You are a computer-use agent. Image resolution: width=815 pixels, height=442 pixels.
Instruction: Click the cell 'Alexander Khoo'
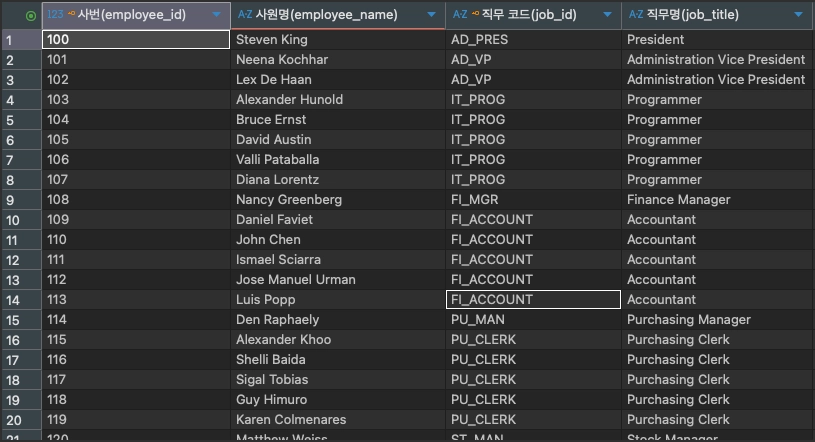(338, 340)
